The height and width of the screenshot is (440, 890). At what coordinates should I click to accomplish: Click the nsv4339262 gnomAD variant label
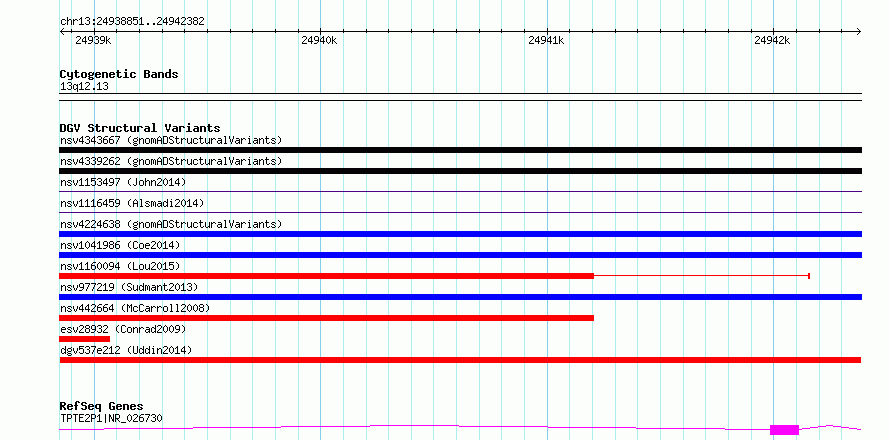click(171, 161)
